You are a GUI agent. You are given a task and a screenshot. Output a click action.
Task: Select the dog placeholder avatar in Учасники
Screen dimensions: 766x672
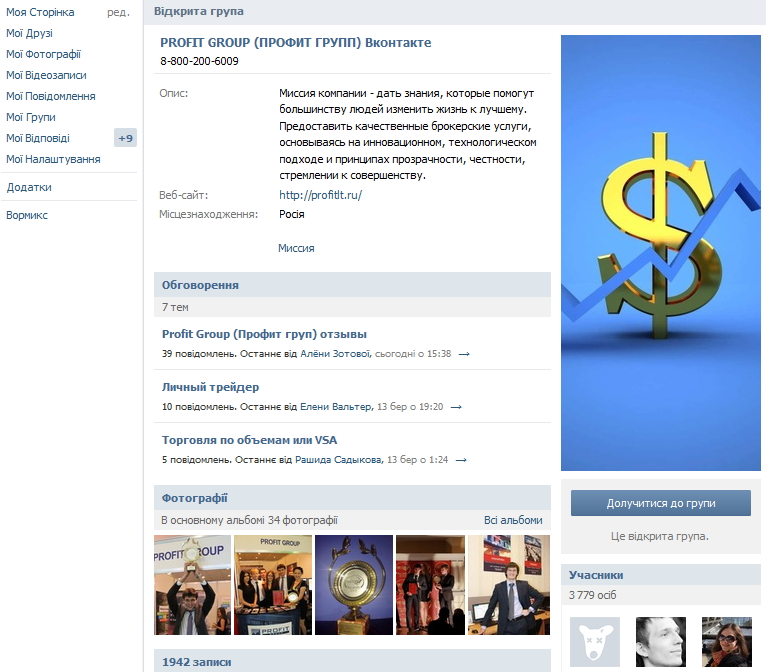pyautogui.click(x=595, y=642)
